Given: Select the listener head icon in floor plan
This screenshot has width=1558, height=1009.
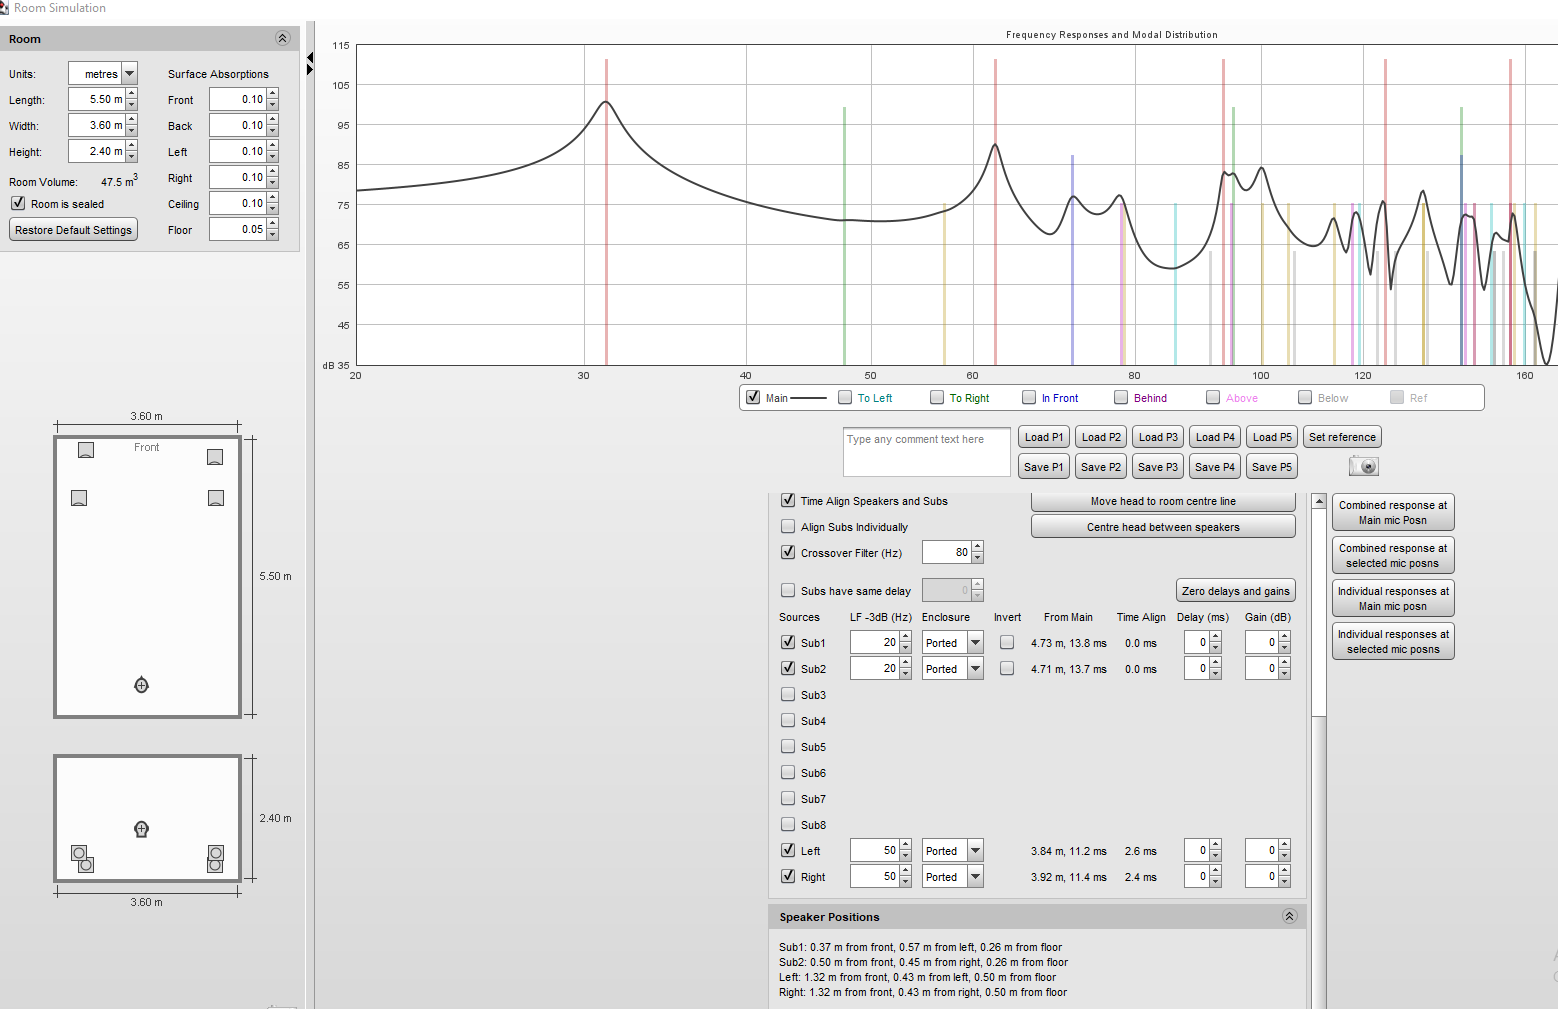Looking at the screenshot, I should (x=141, y=685).
